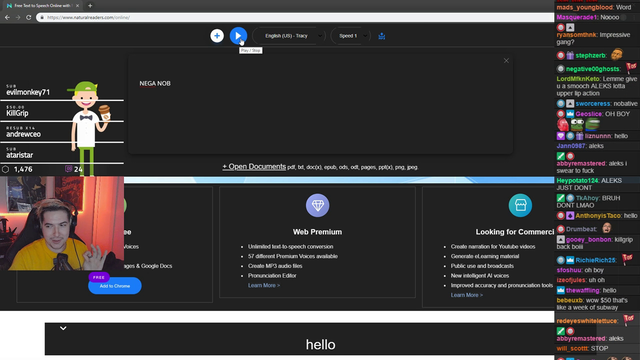The image size is (640, 360).
Task: Click chat username stephzerb
Action: (591, 56)
